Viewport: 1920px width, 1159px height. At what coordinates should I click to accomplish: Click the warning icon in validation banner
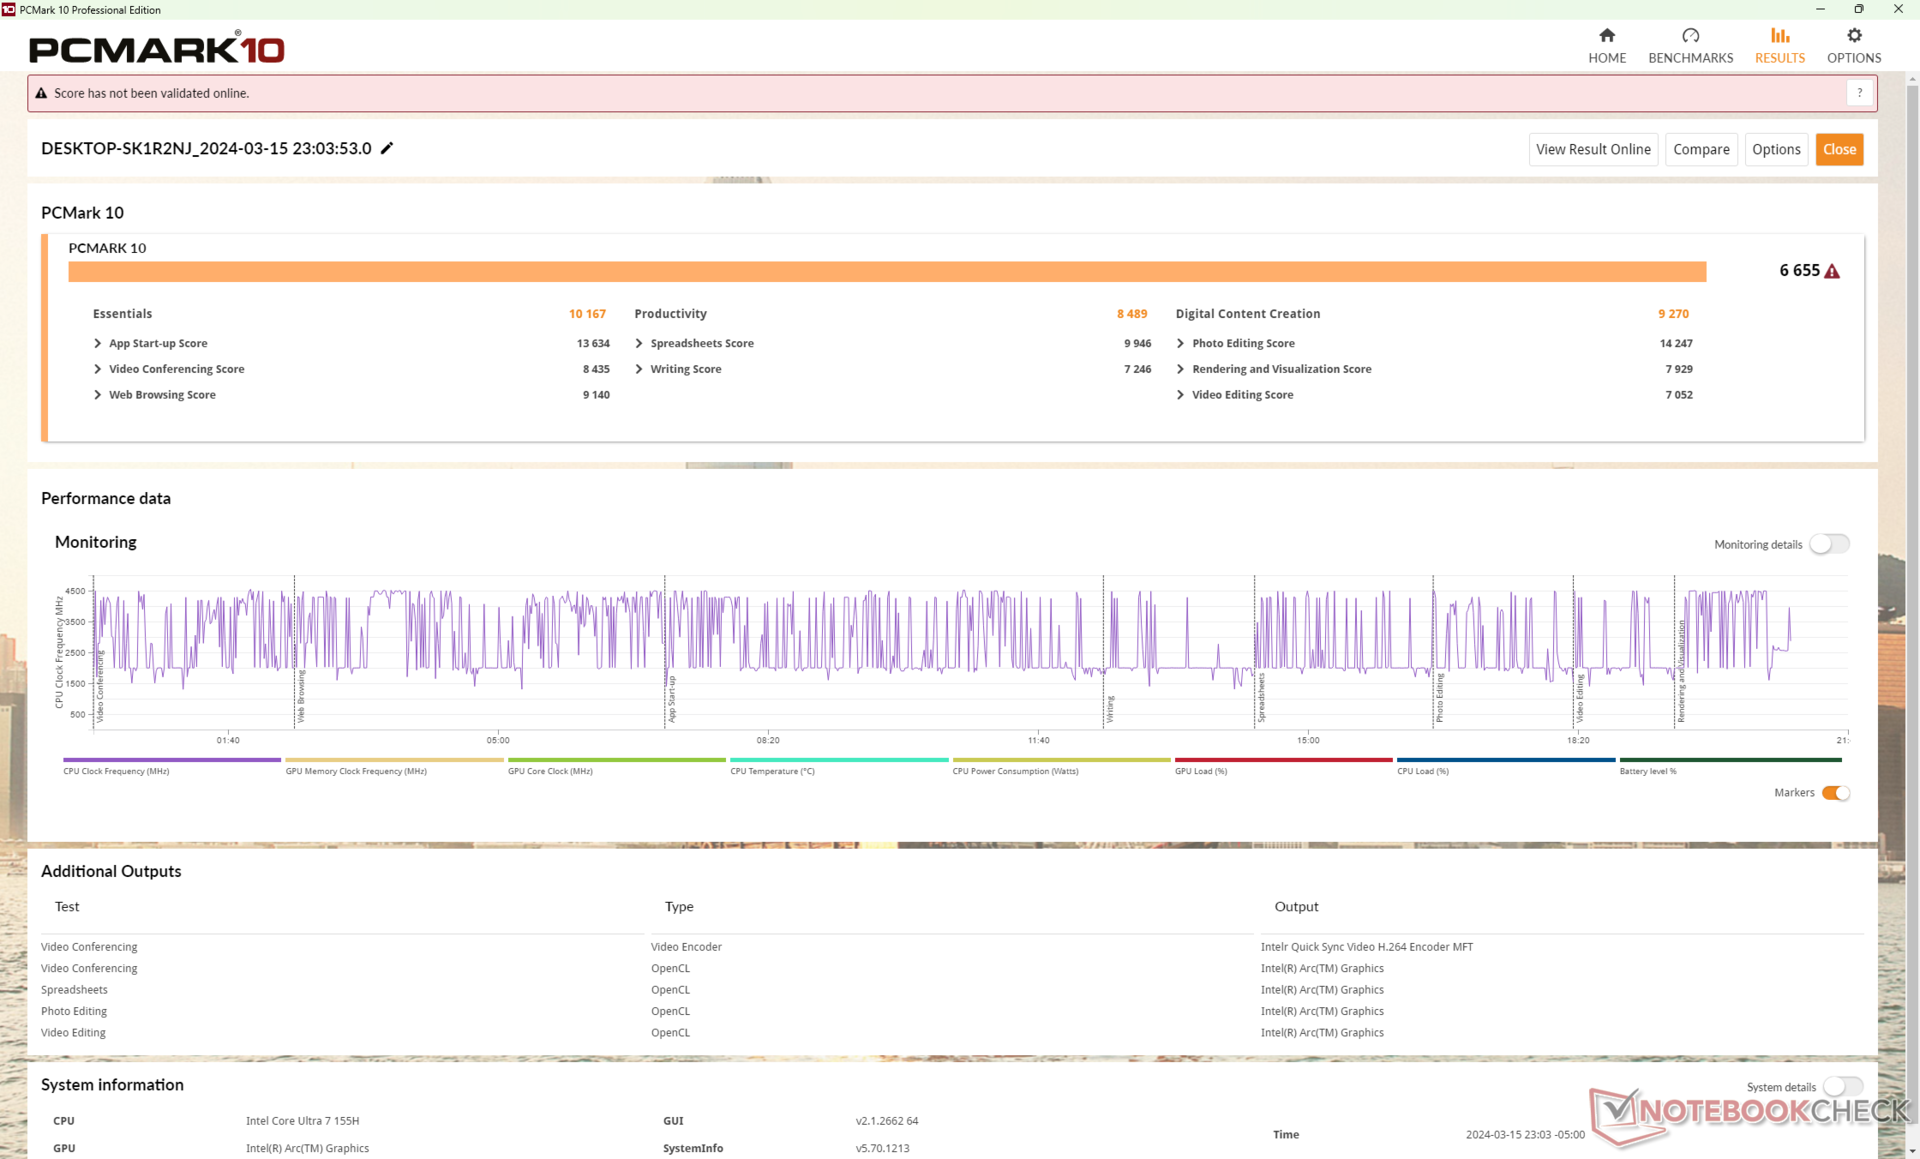[41, 93]
